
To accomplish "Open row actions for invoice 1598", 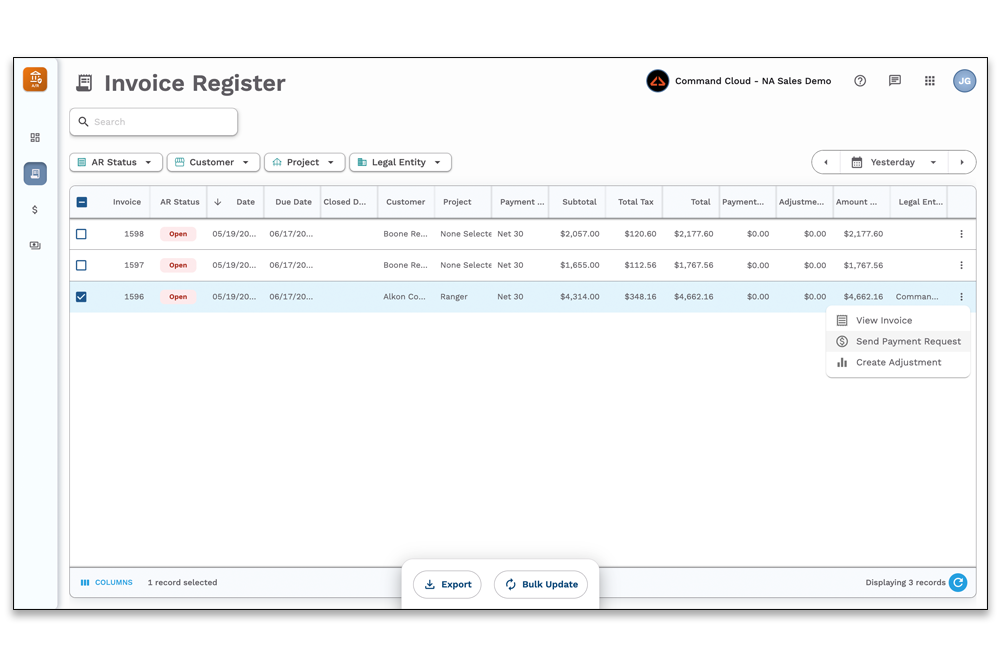I will (961, 234).
